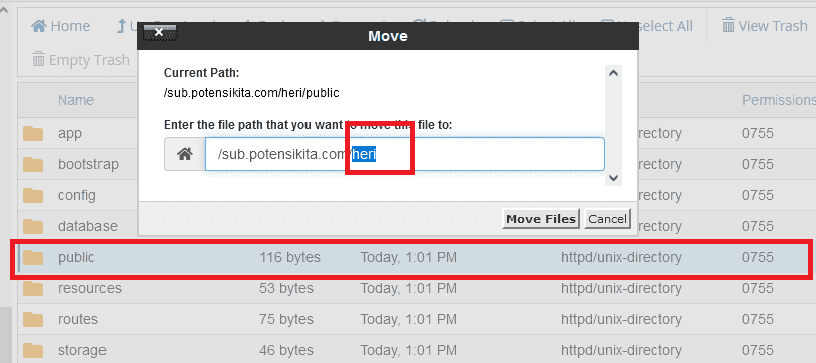The height and width of the screenshot is (363, 816).
Task: Close the Move dialog with the X button
Action: [159, 33]
